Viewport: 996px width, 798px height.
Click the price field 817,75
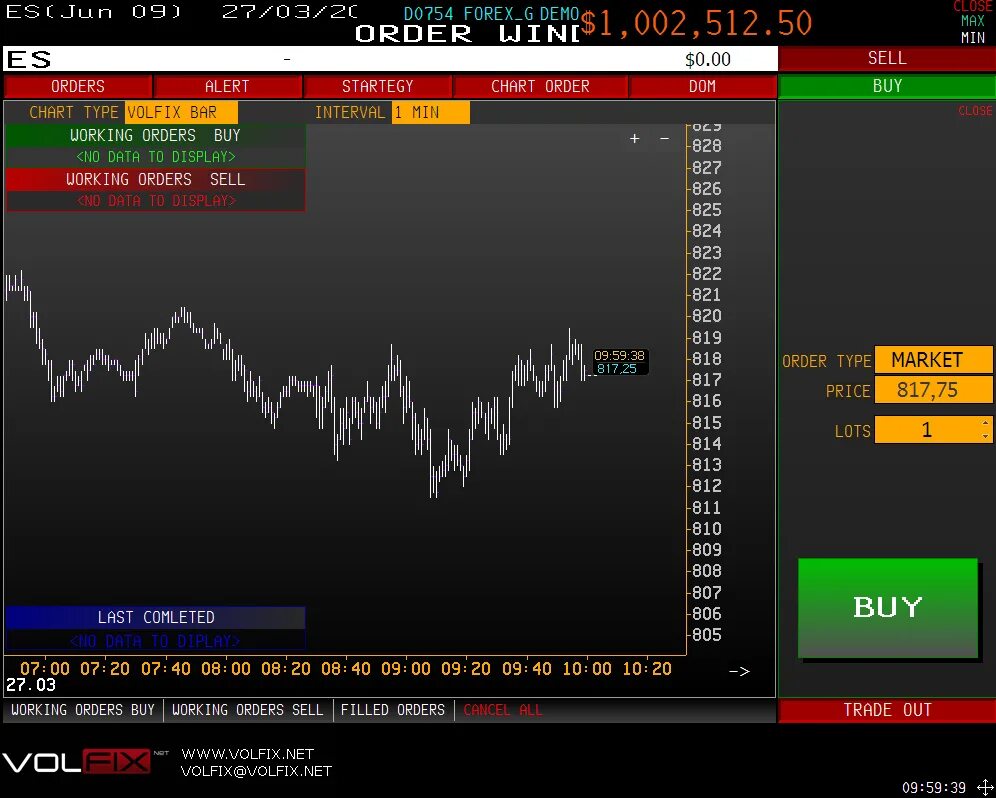tap(933, 389)
